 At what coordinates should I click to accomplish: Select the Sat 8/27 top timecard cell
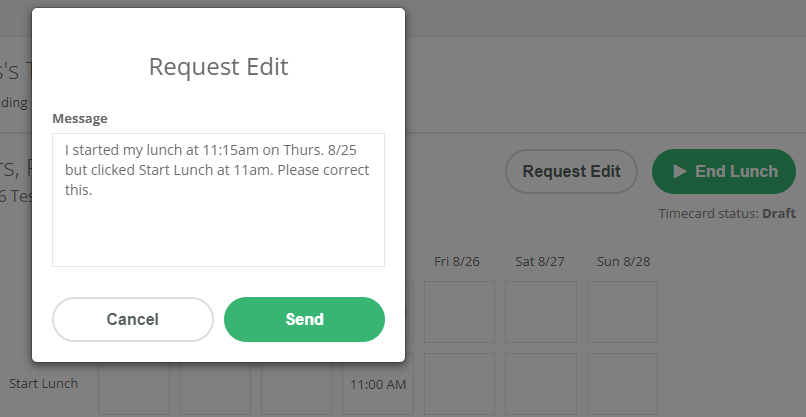tap(541, 312)
